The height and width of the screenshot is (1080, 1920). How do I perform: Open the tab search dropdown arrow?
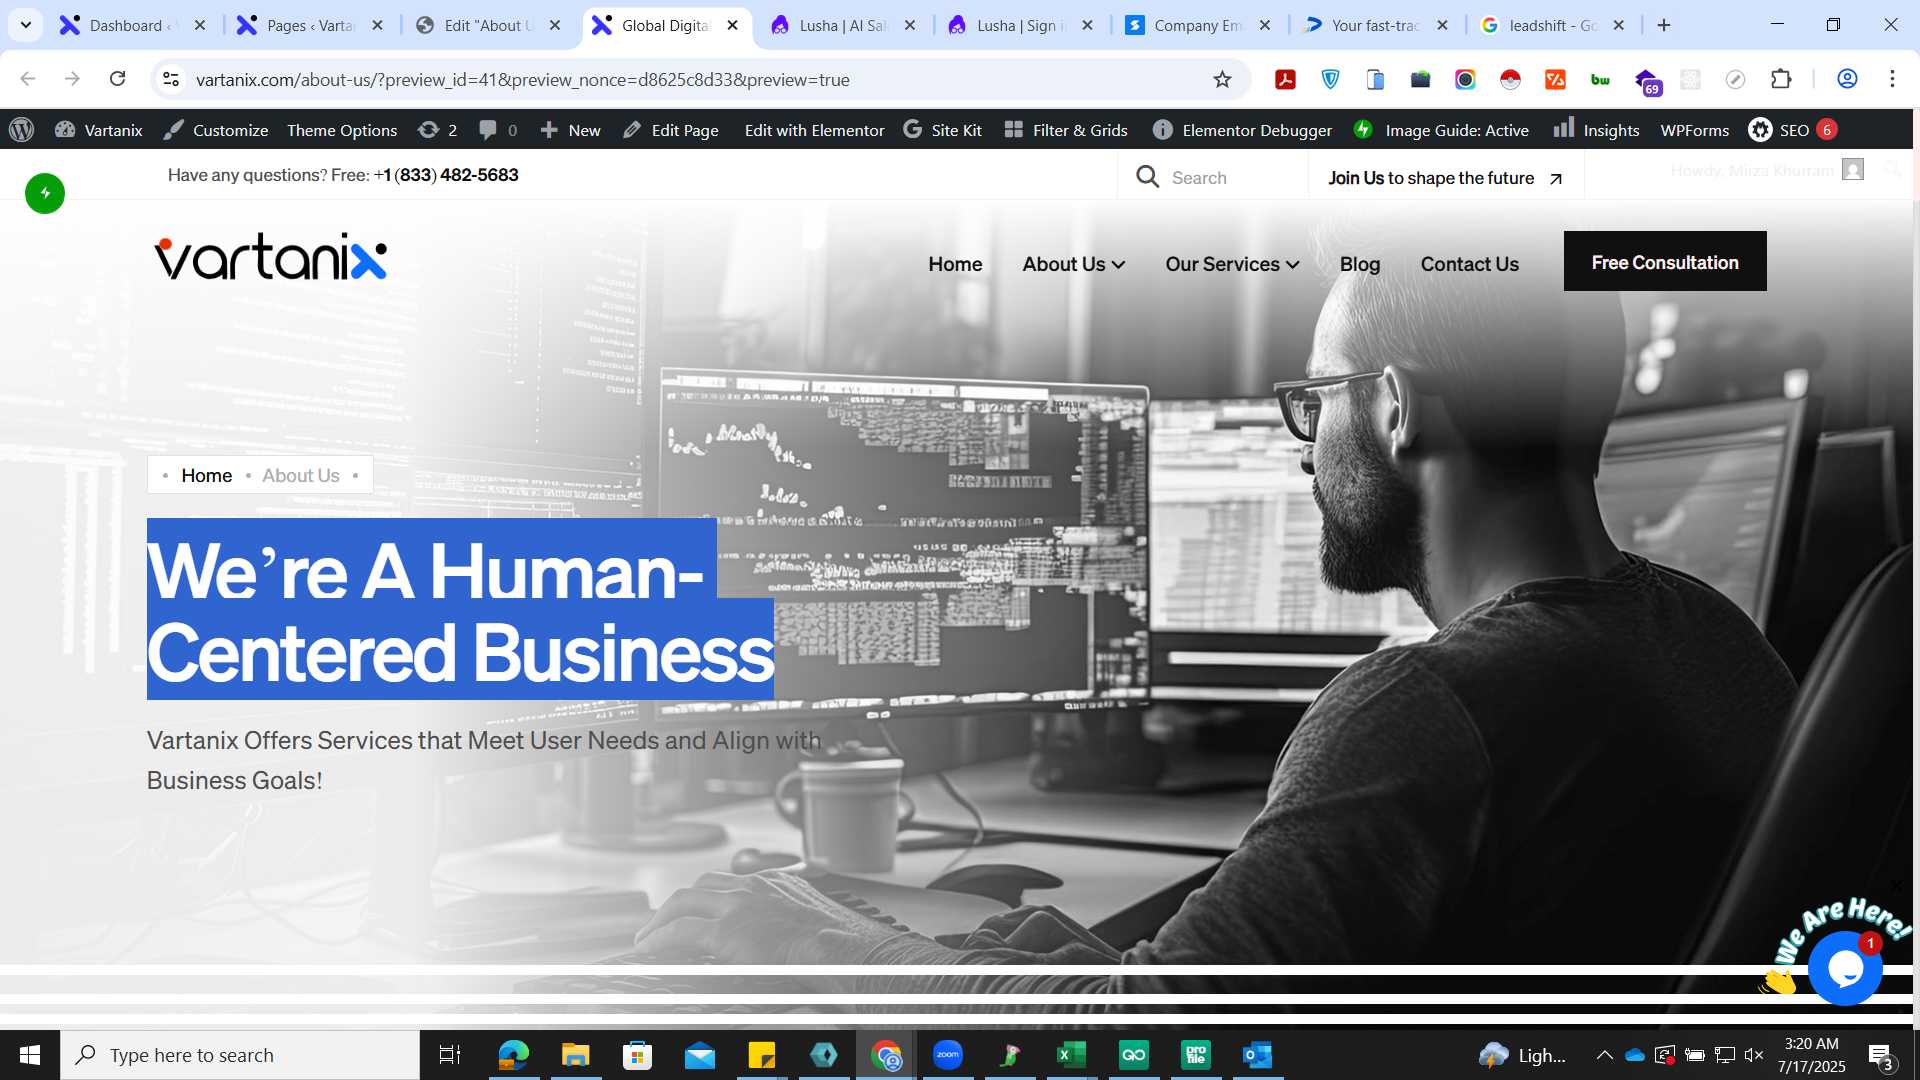[x=25, y=25]
